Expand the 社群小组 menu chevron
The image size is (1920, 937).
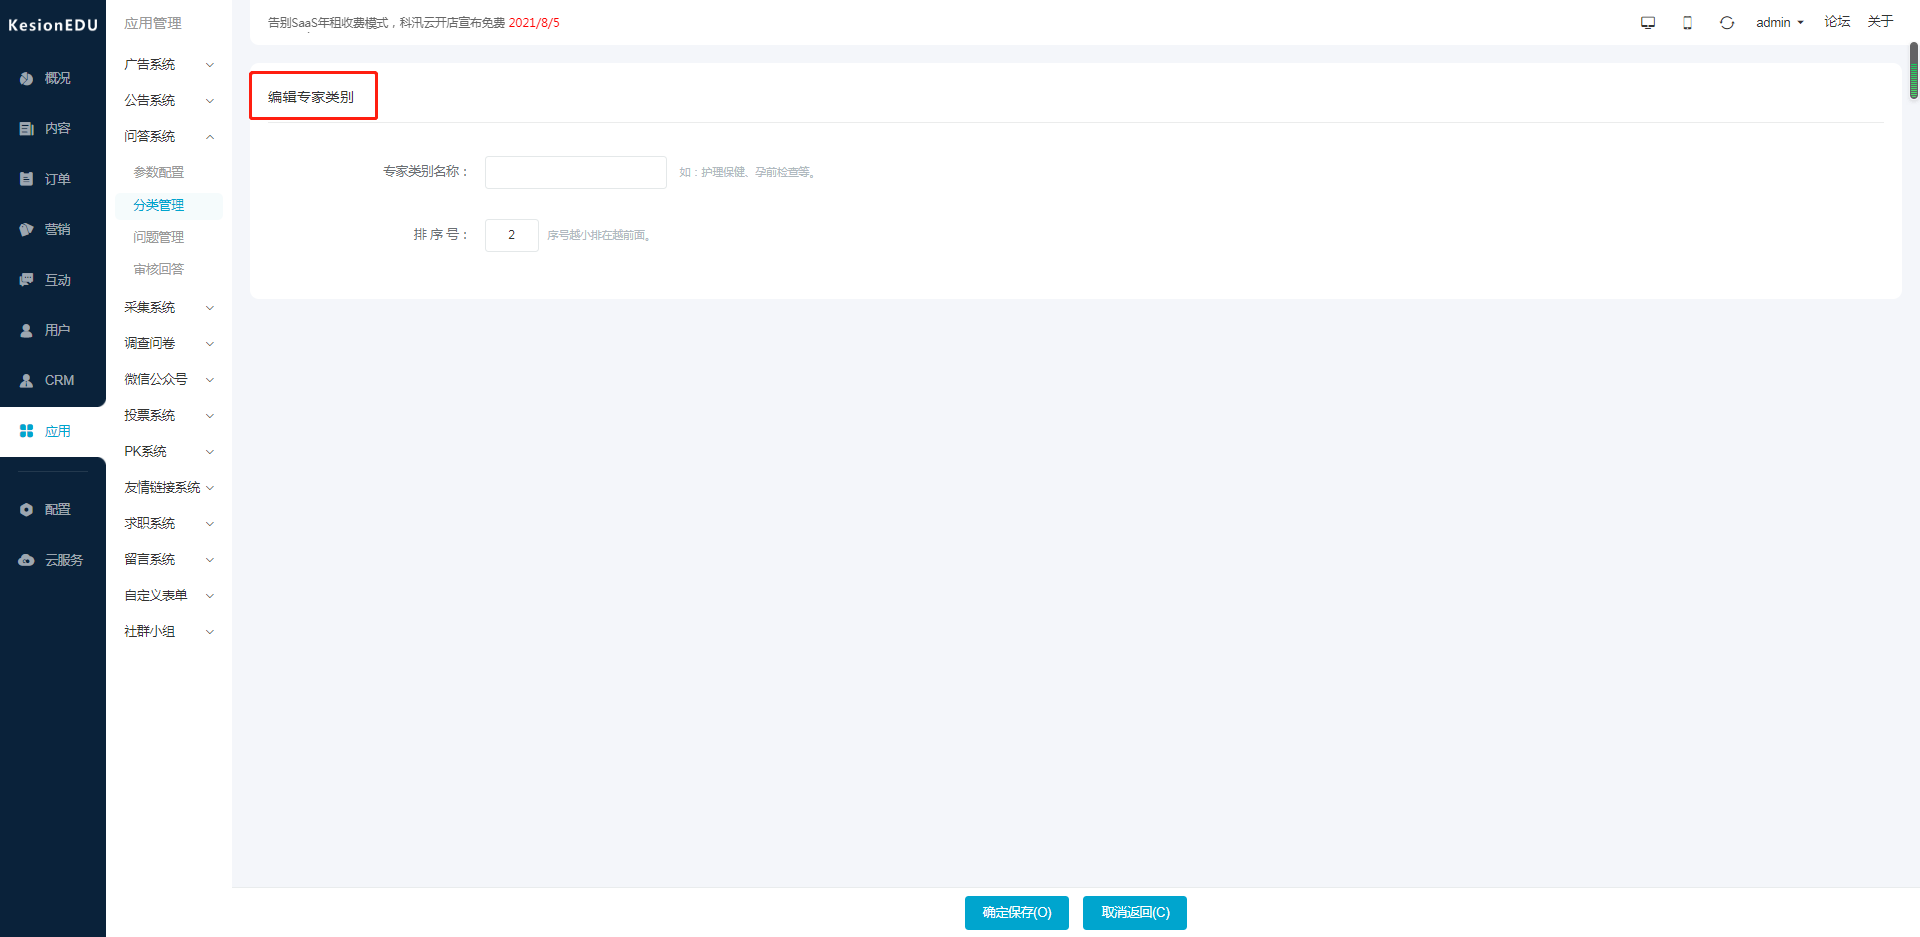pyautogui.click(x=210, y=632)
